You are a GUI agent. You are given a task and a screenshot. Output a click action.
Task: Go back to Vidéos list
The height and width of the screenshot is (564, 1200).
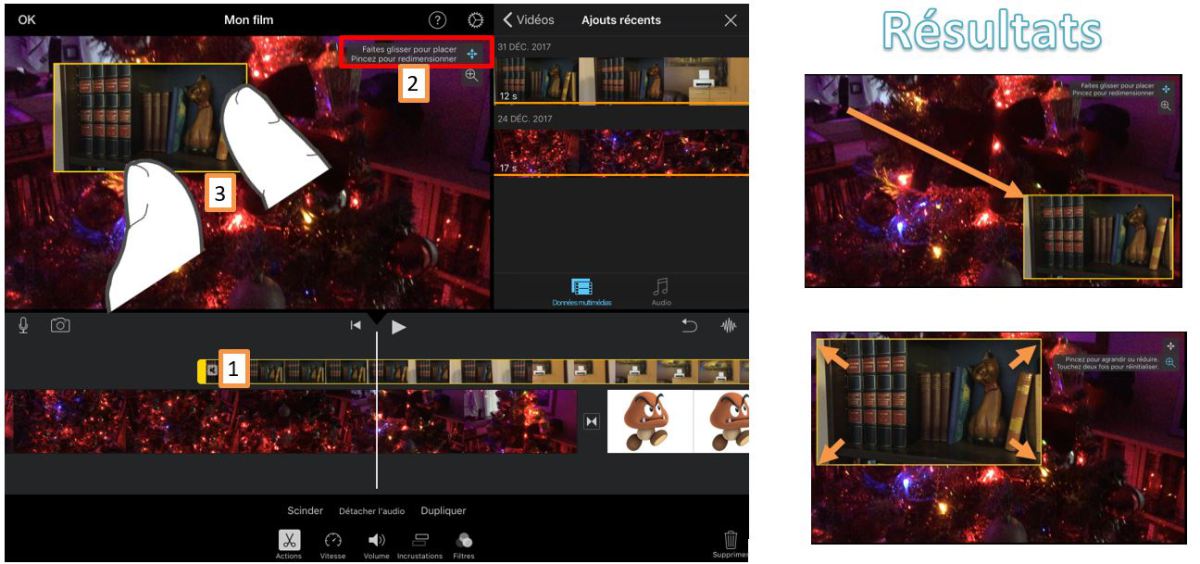point(528,20)
